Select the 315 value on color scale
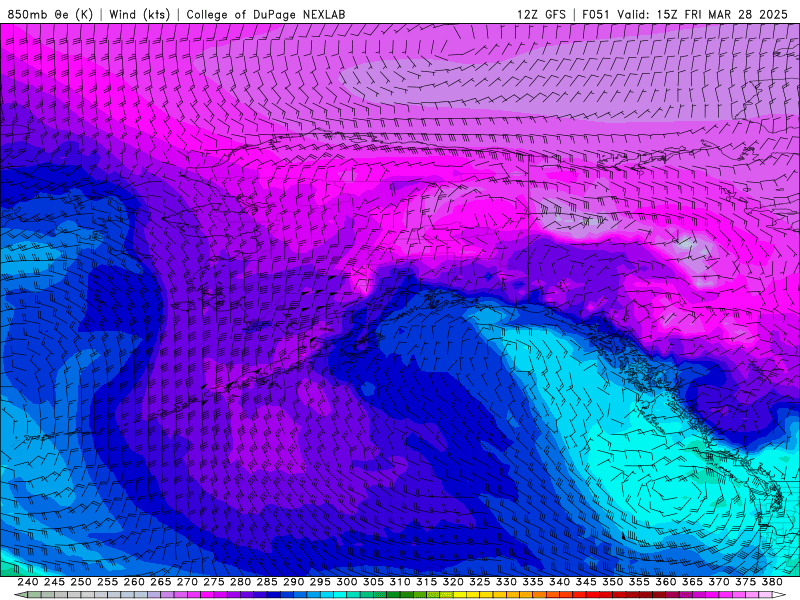 pyautogui.click(x=427, y=582)
